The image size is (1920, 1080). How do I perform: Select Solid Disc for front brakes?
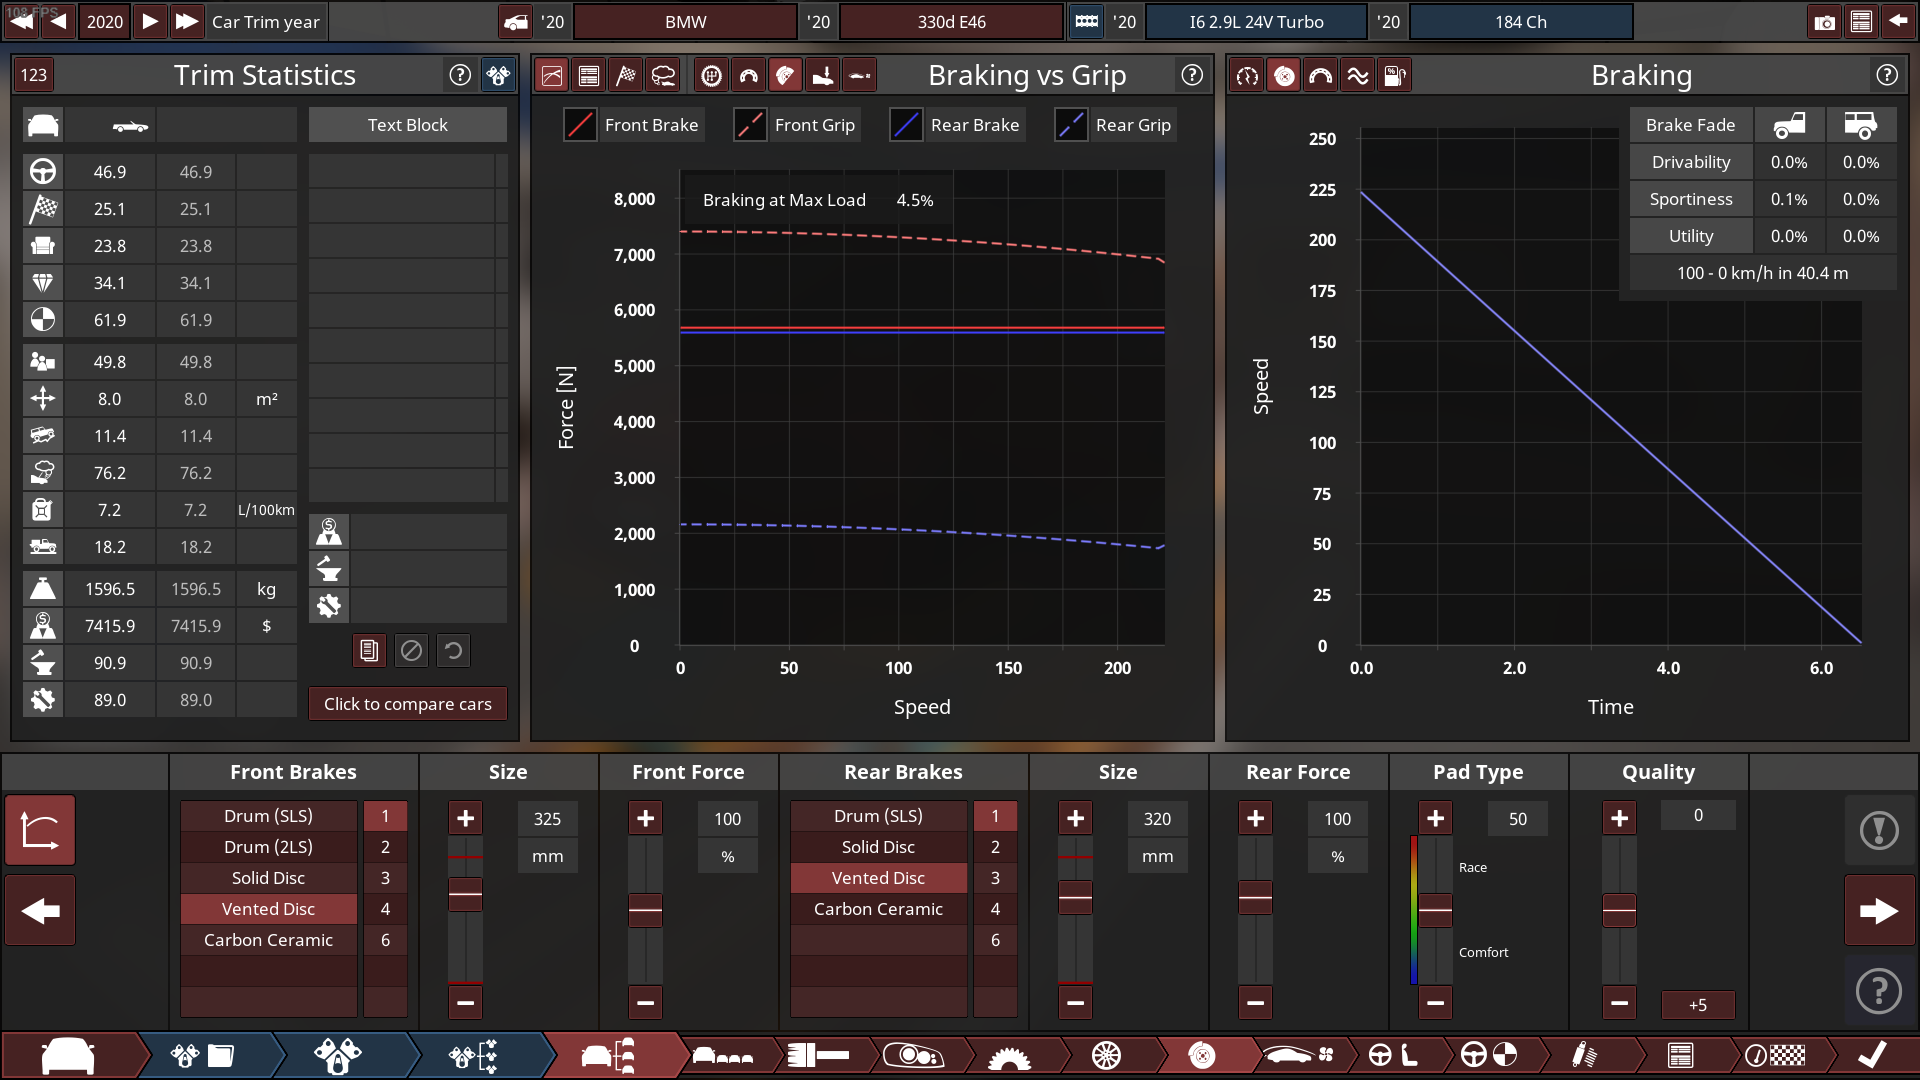(x=268, y=878)
